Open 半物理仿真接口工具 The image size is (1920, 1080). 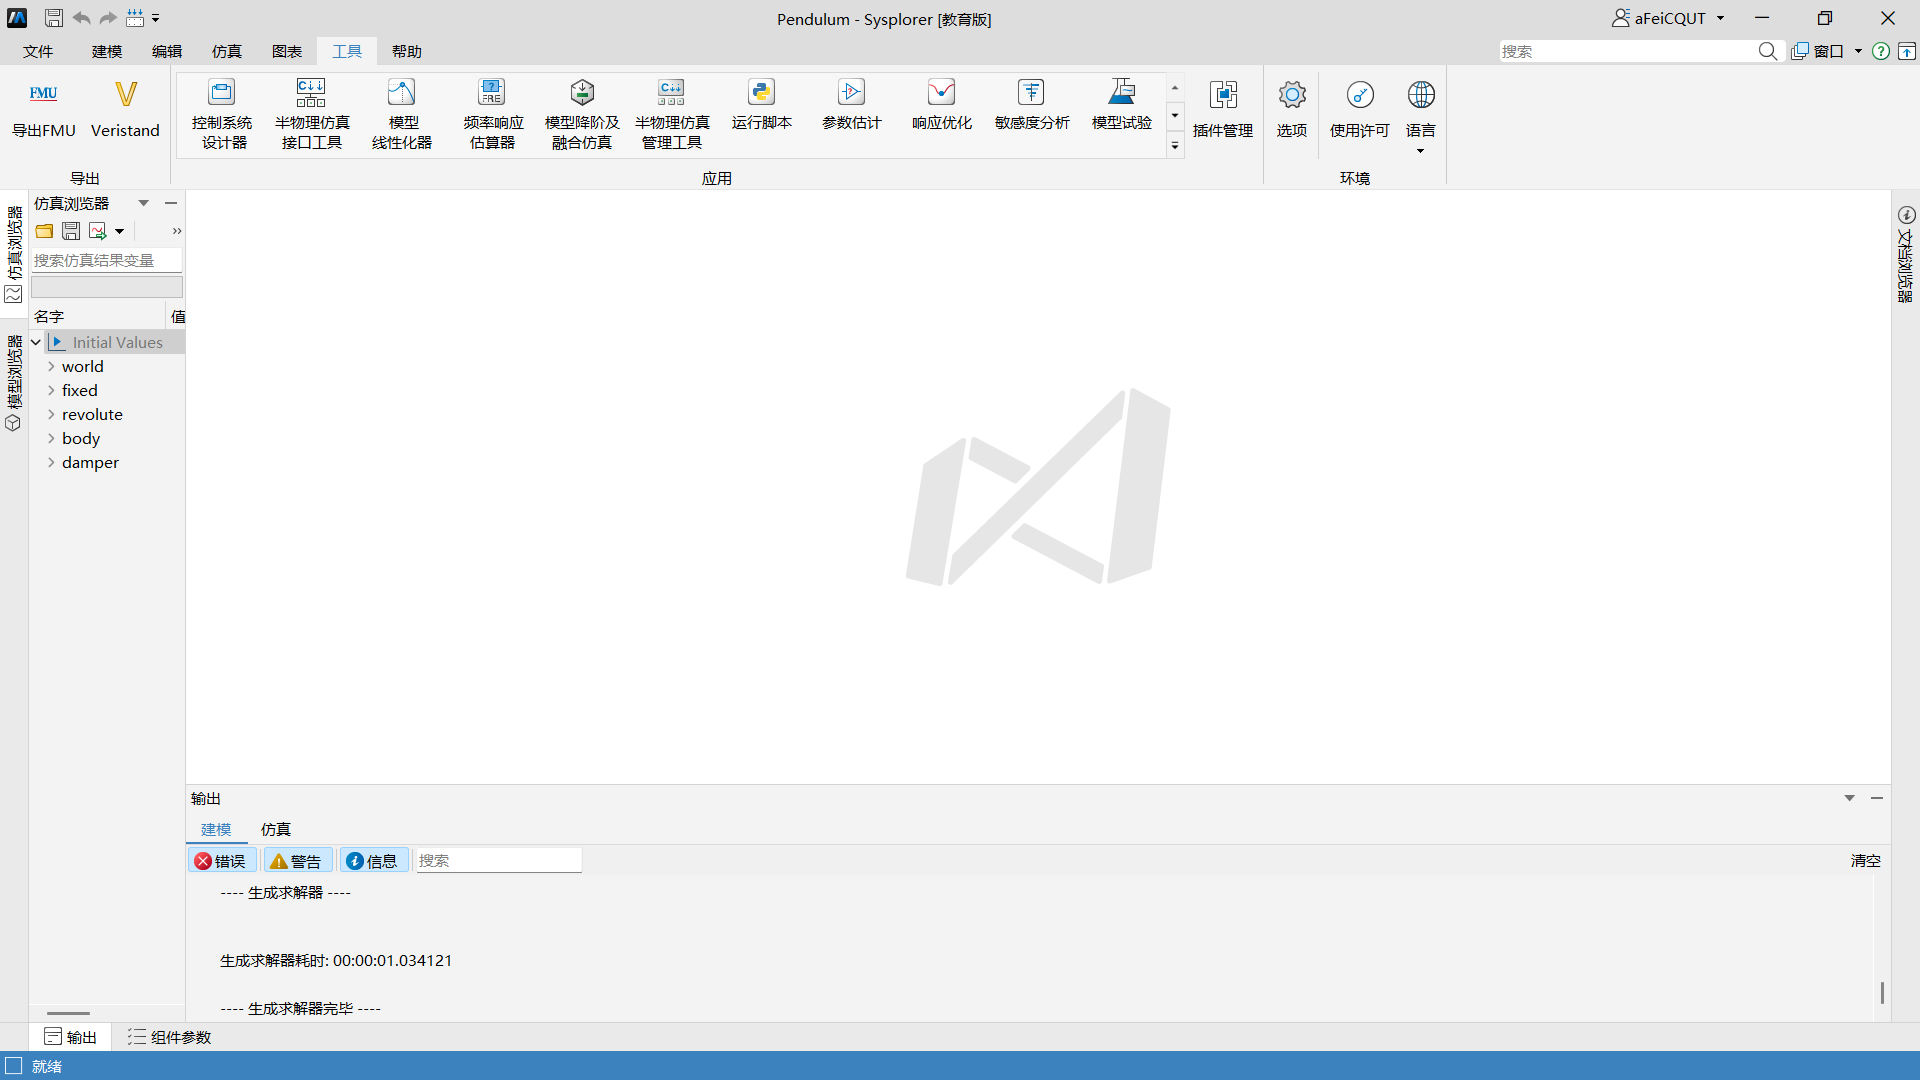coord(312,113)
